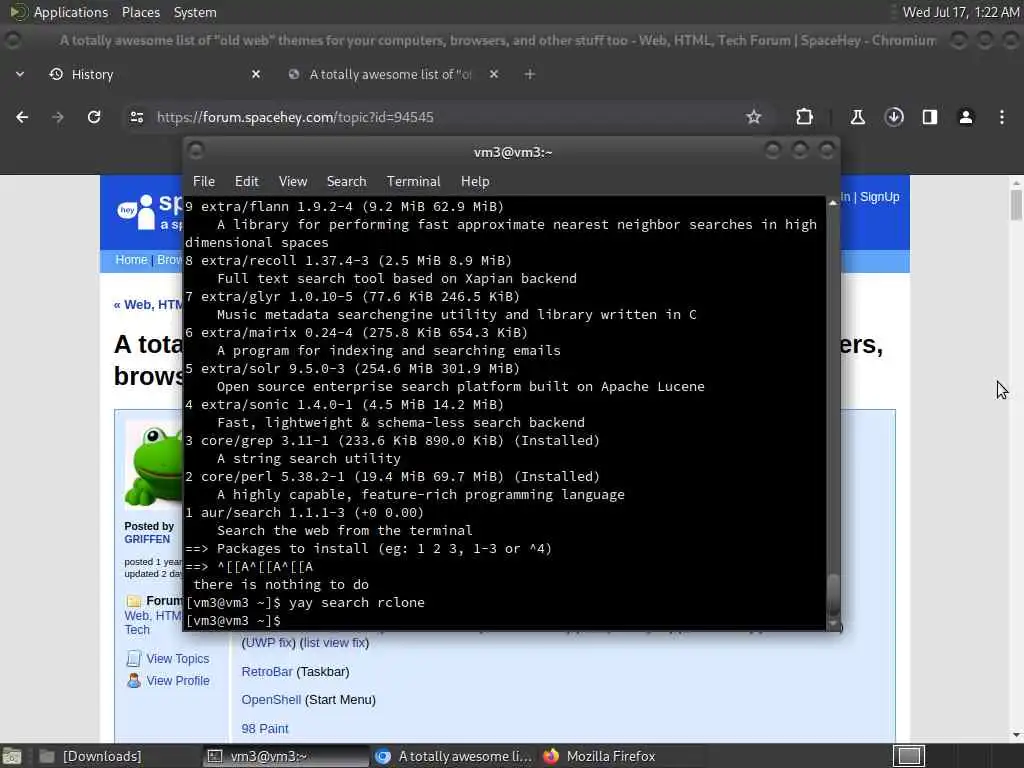
Task: Open the 98 Paint link
Action: click(x=264, y=729)
